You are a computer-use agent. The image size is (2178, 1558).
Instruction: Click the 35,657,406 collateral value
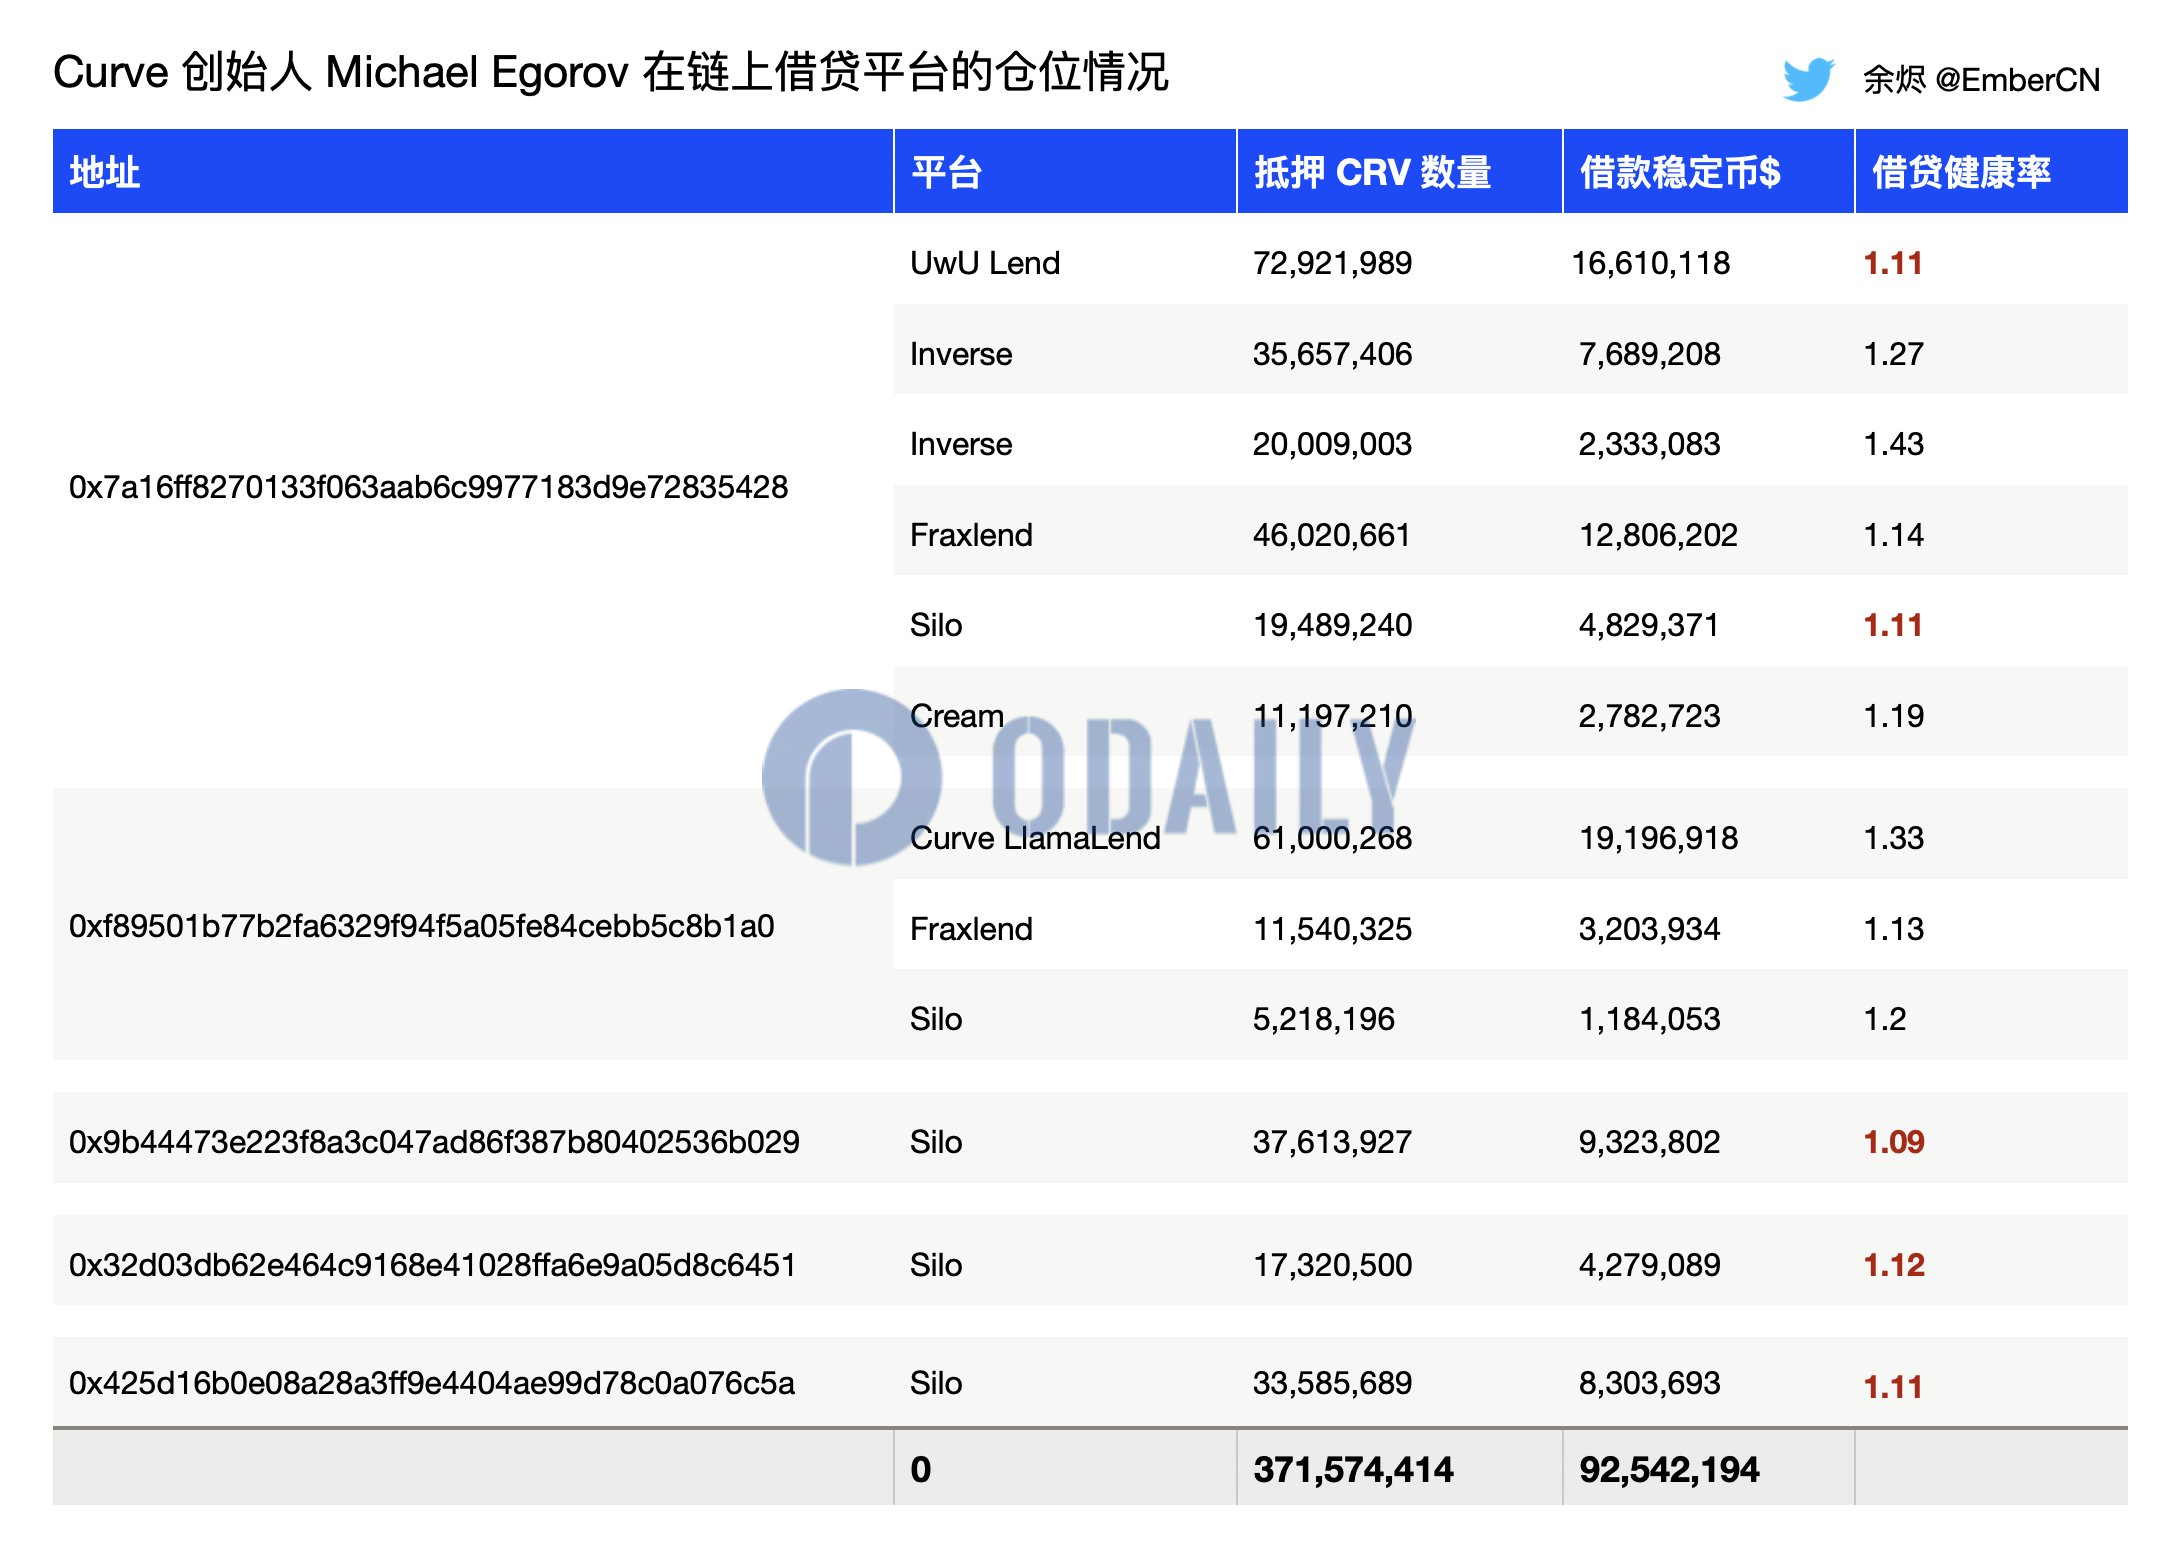pos(1332,354)
